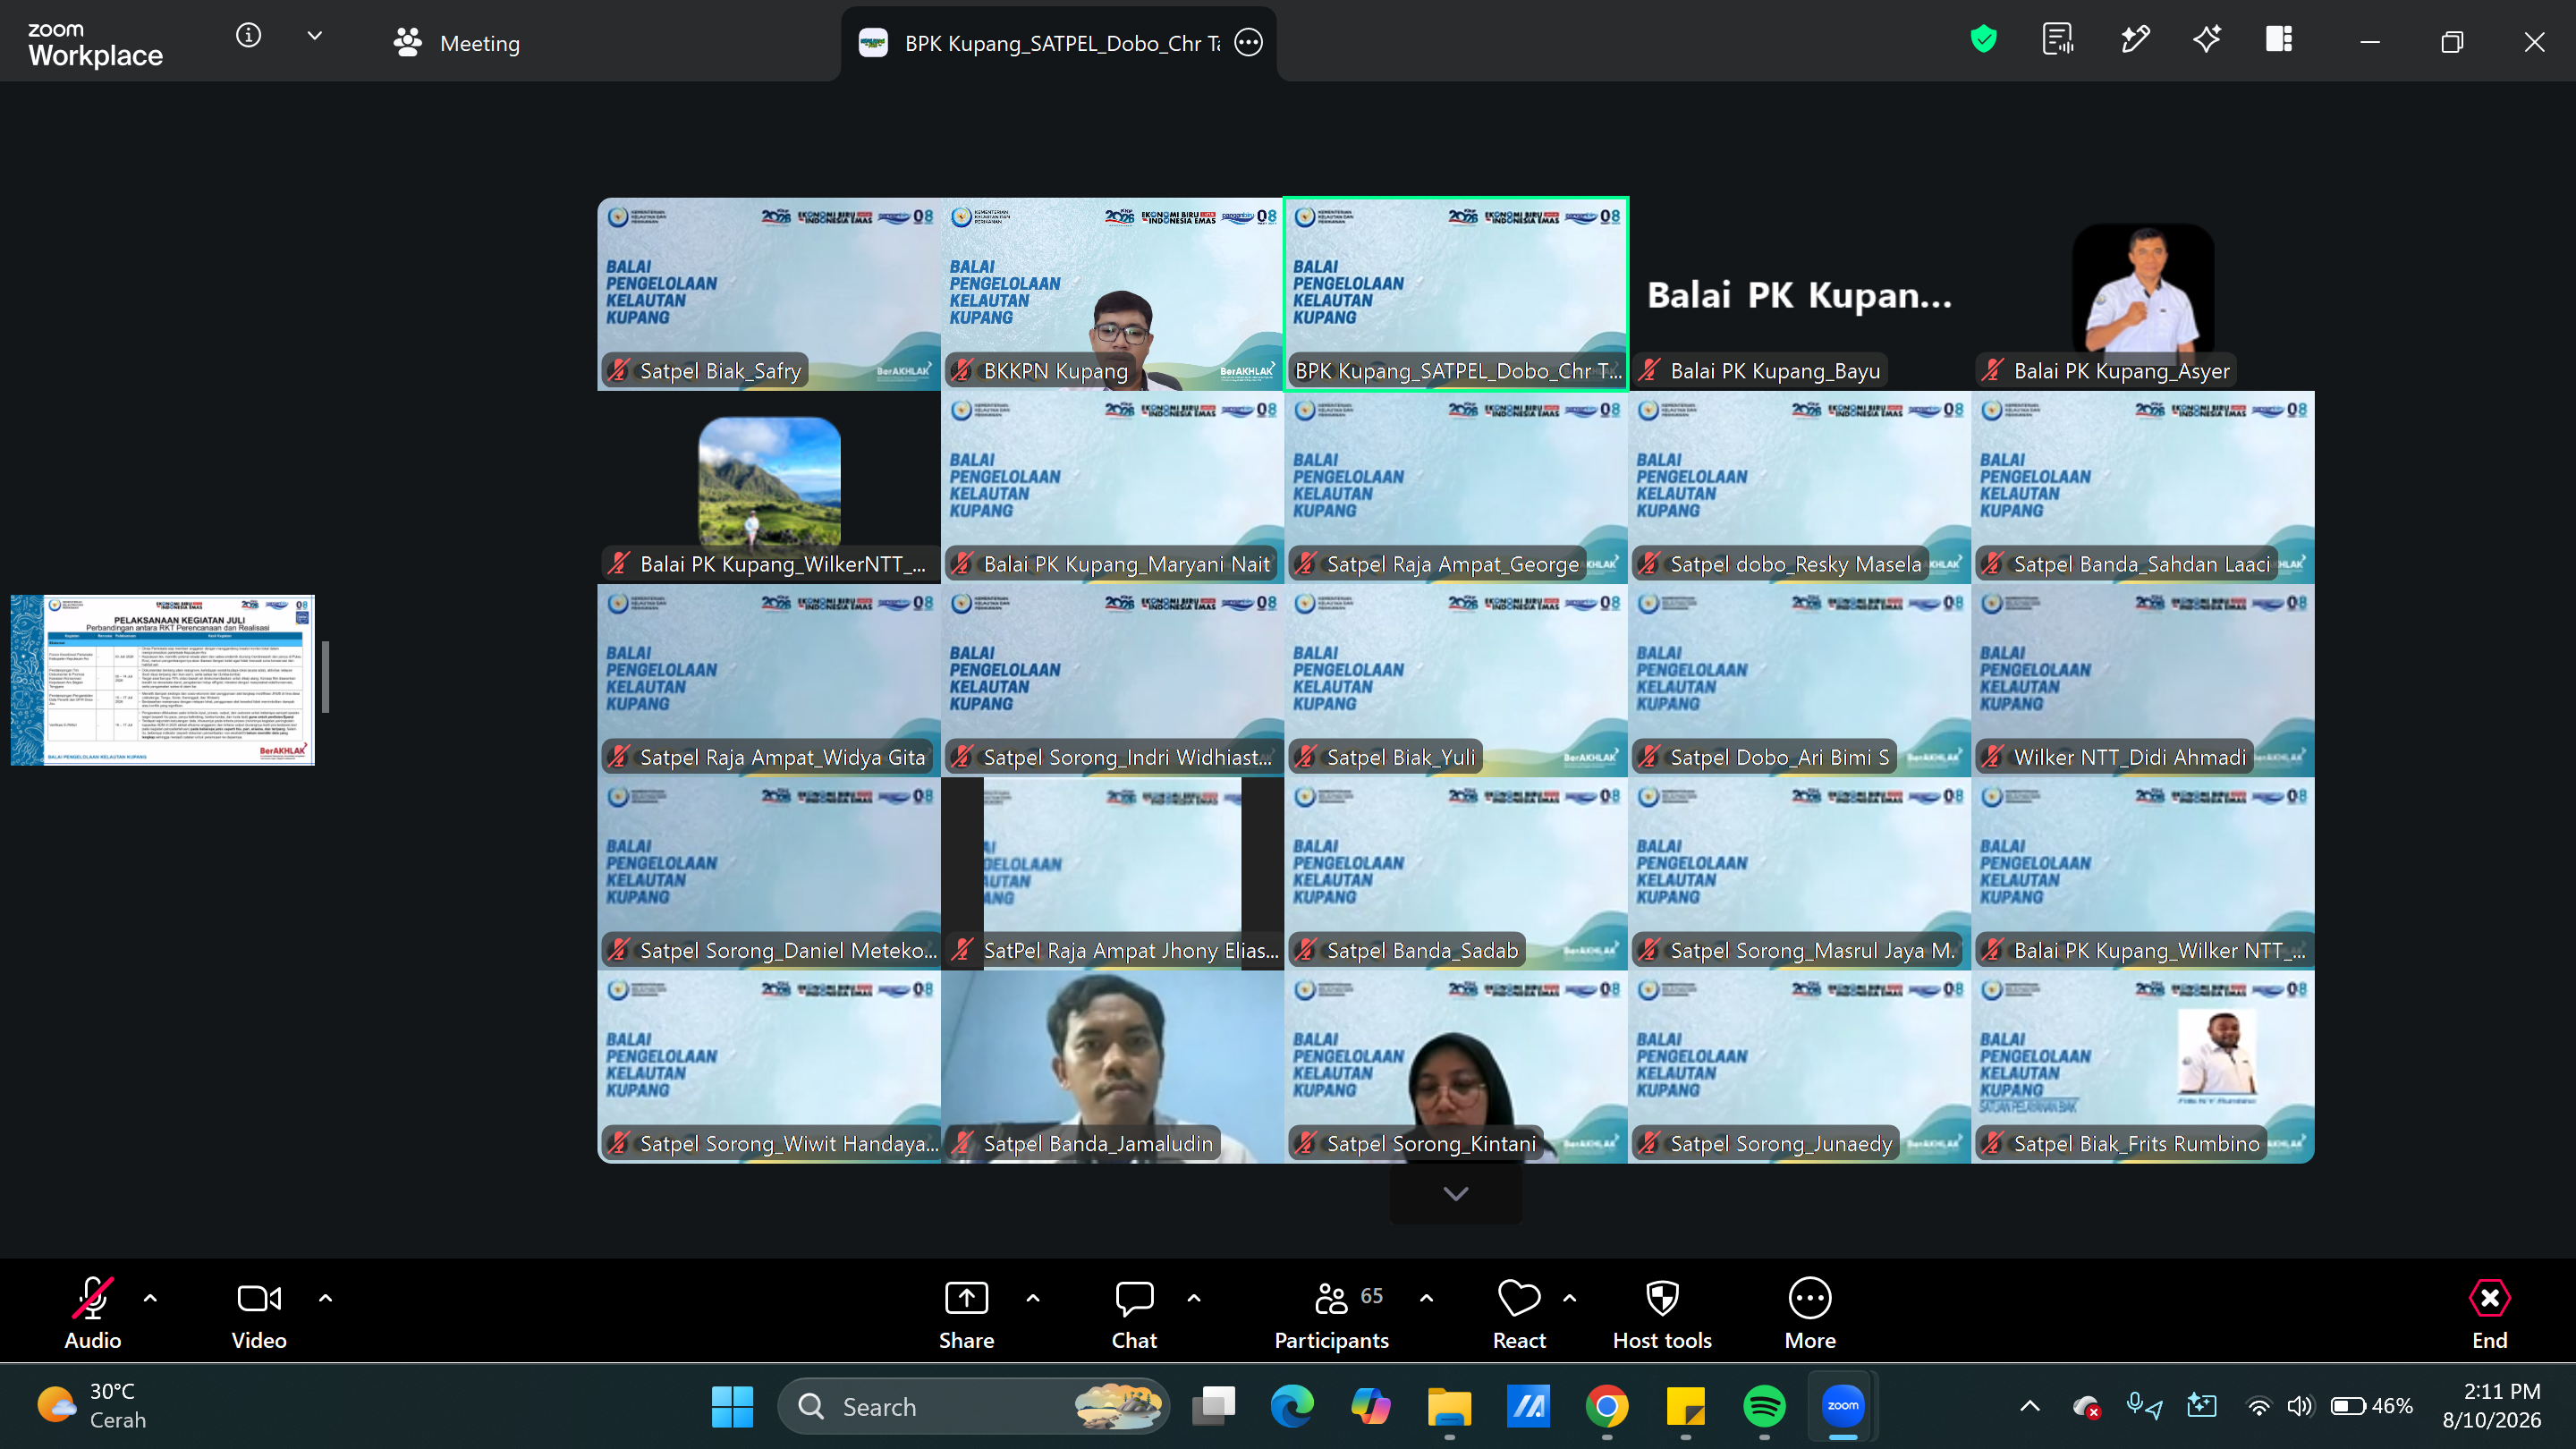Image resolution: width=2576 pixels, height=1449 pixels.
Task: Open the AI Companion sparkle icon
Action: point(2207,40)
